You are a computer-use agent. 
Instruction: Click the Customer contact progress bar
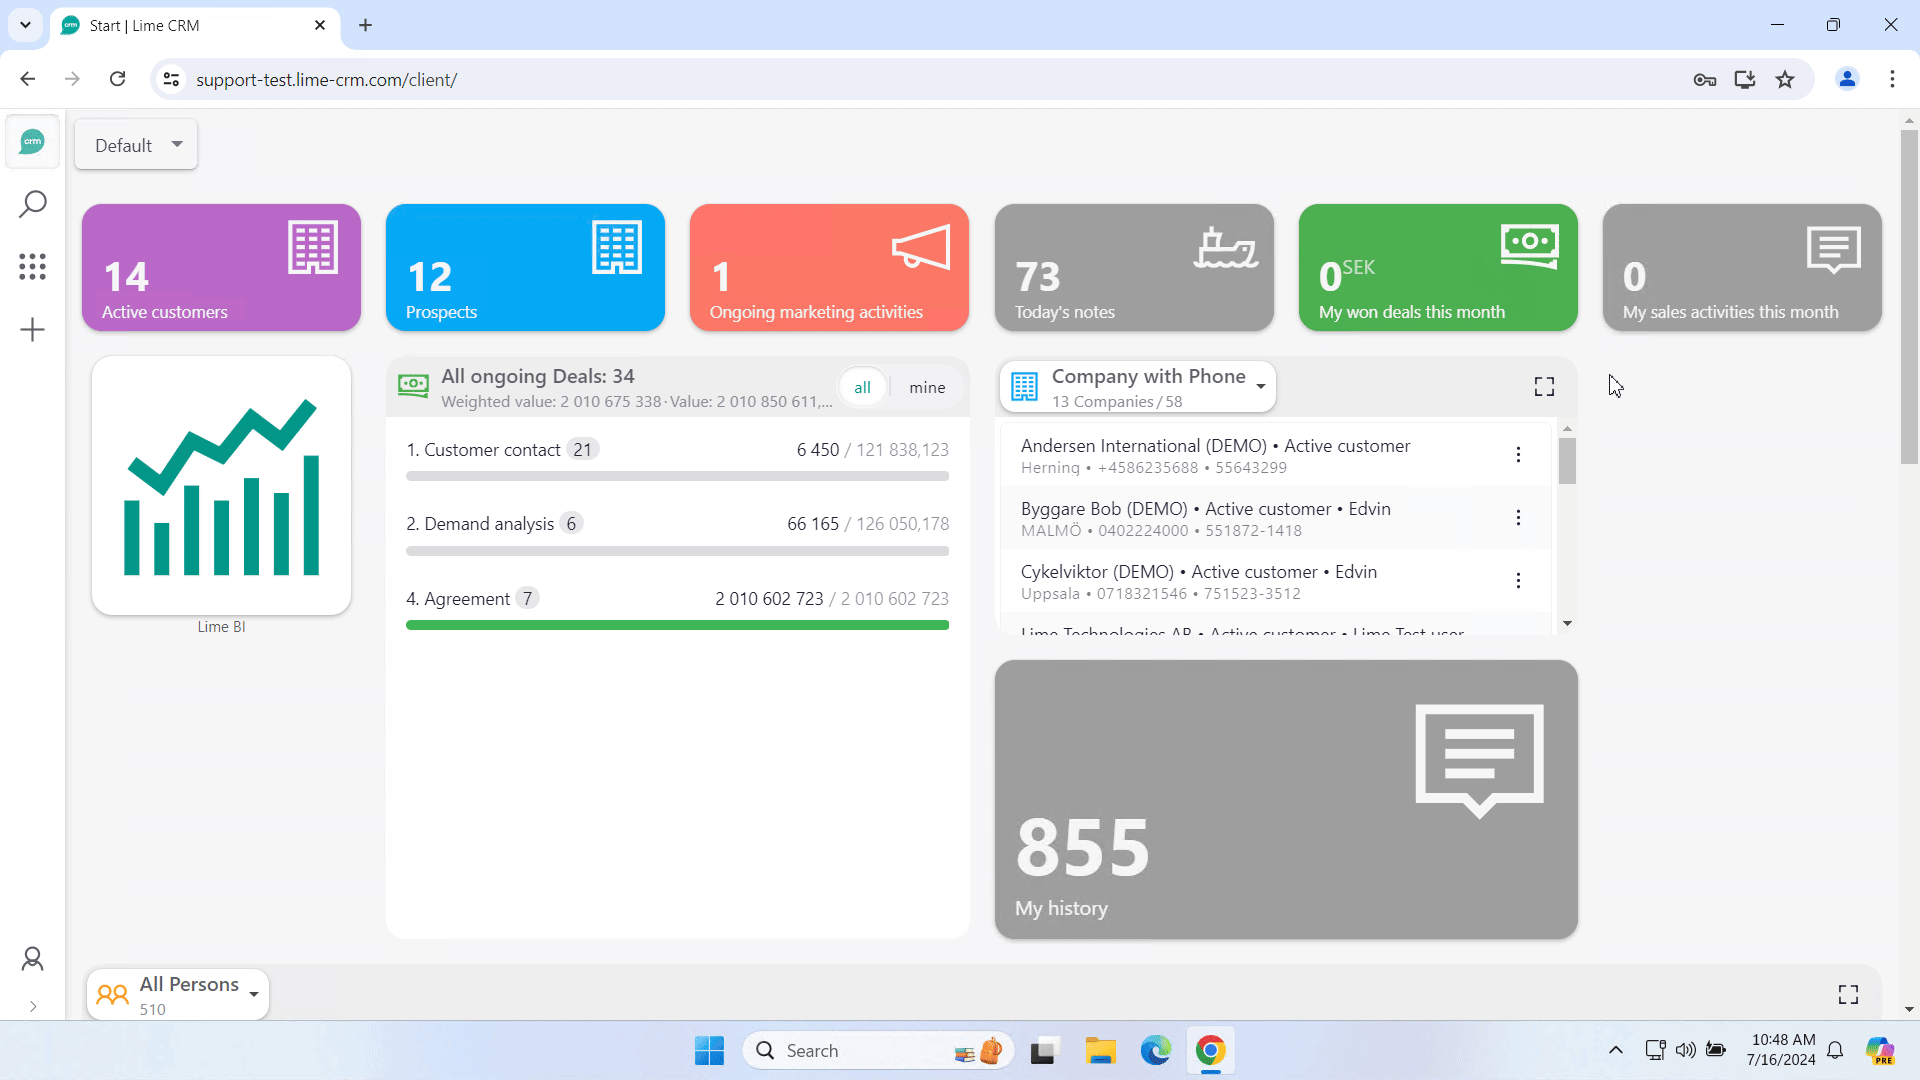pos(677,477)
